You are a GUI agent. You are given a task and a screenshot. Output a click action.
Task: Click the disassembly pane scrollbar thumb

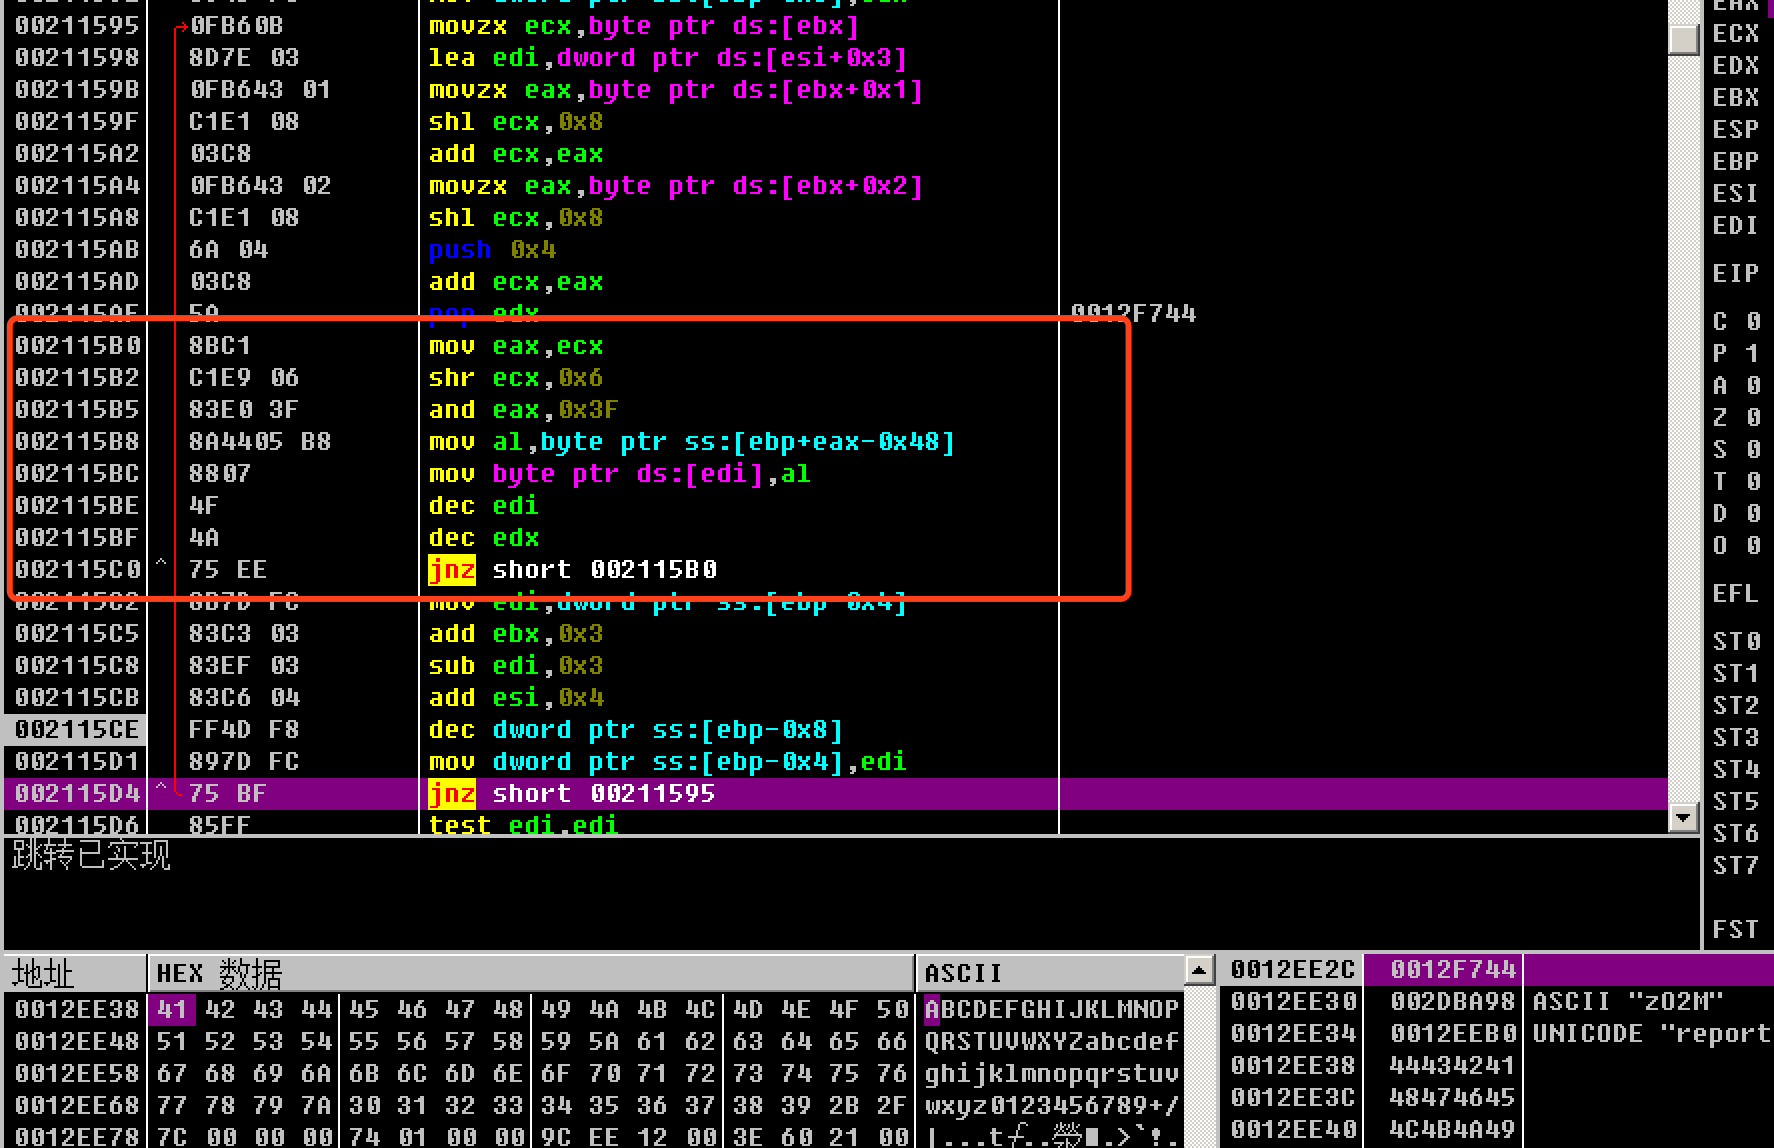click(1684, 39)
